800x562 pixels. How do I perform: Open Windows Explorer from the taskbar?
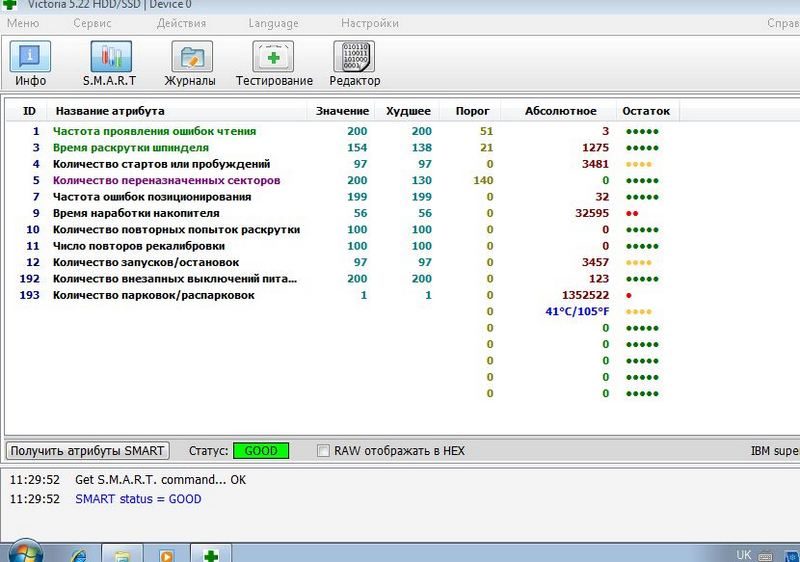[x=121, y=554]
